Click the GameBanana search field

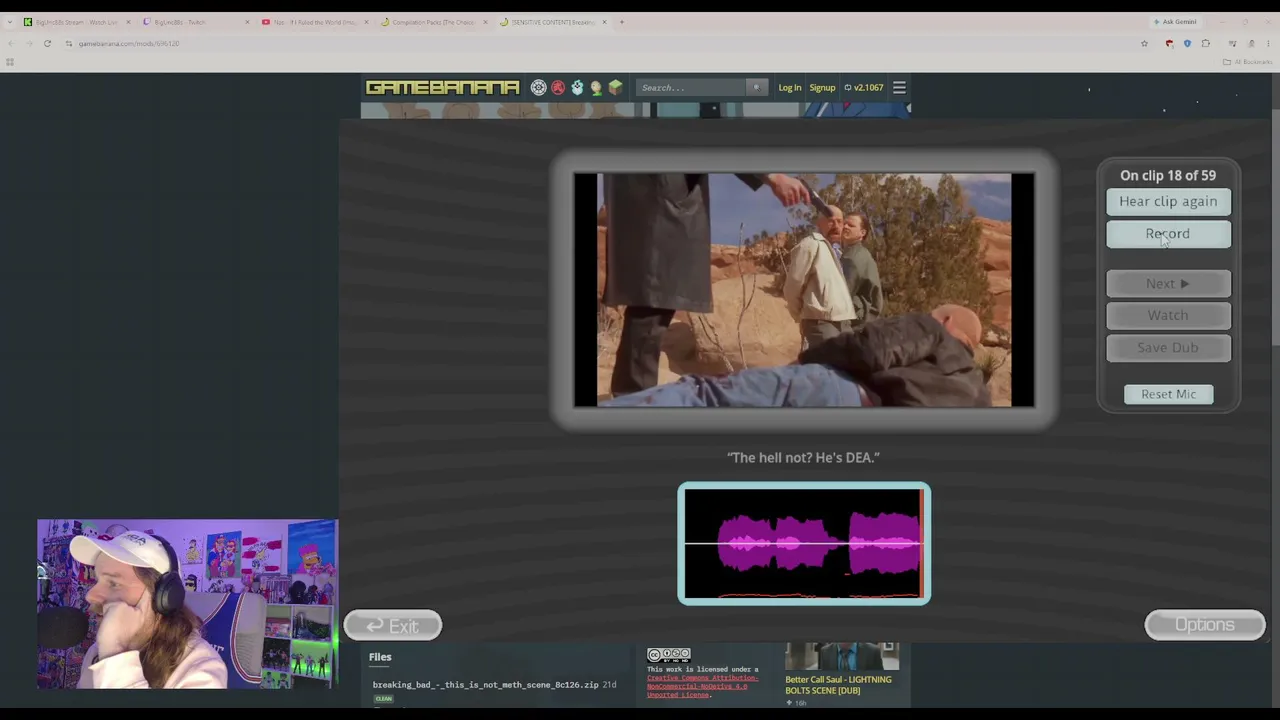point(691,88)
